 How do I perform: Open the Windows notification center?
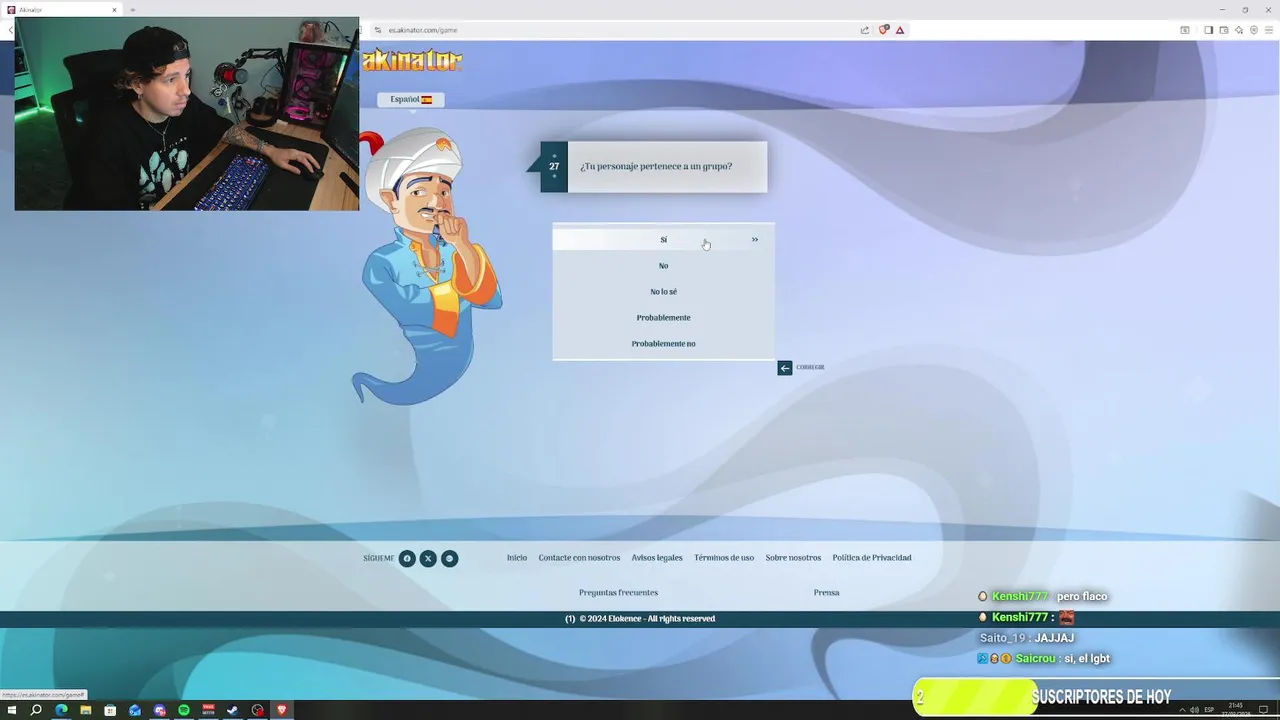coord(1263,710)
